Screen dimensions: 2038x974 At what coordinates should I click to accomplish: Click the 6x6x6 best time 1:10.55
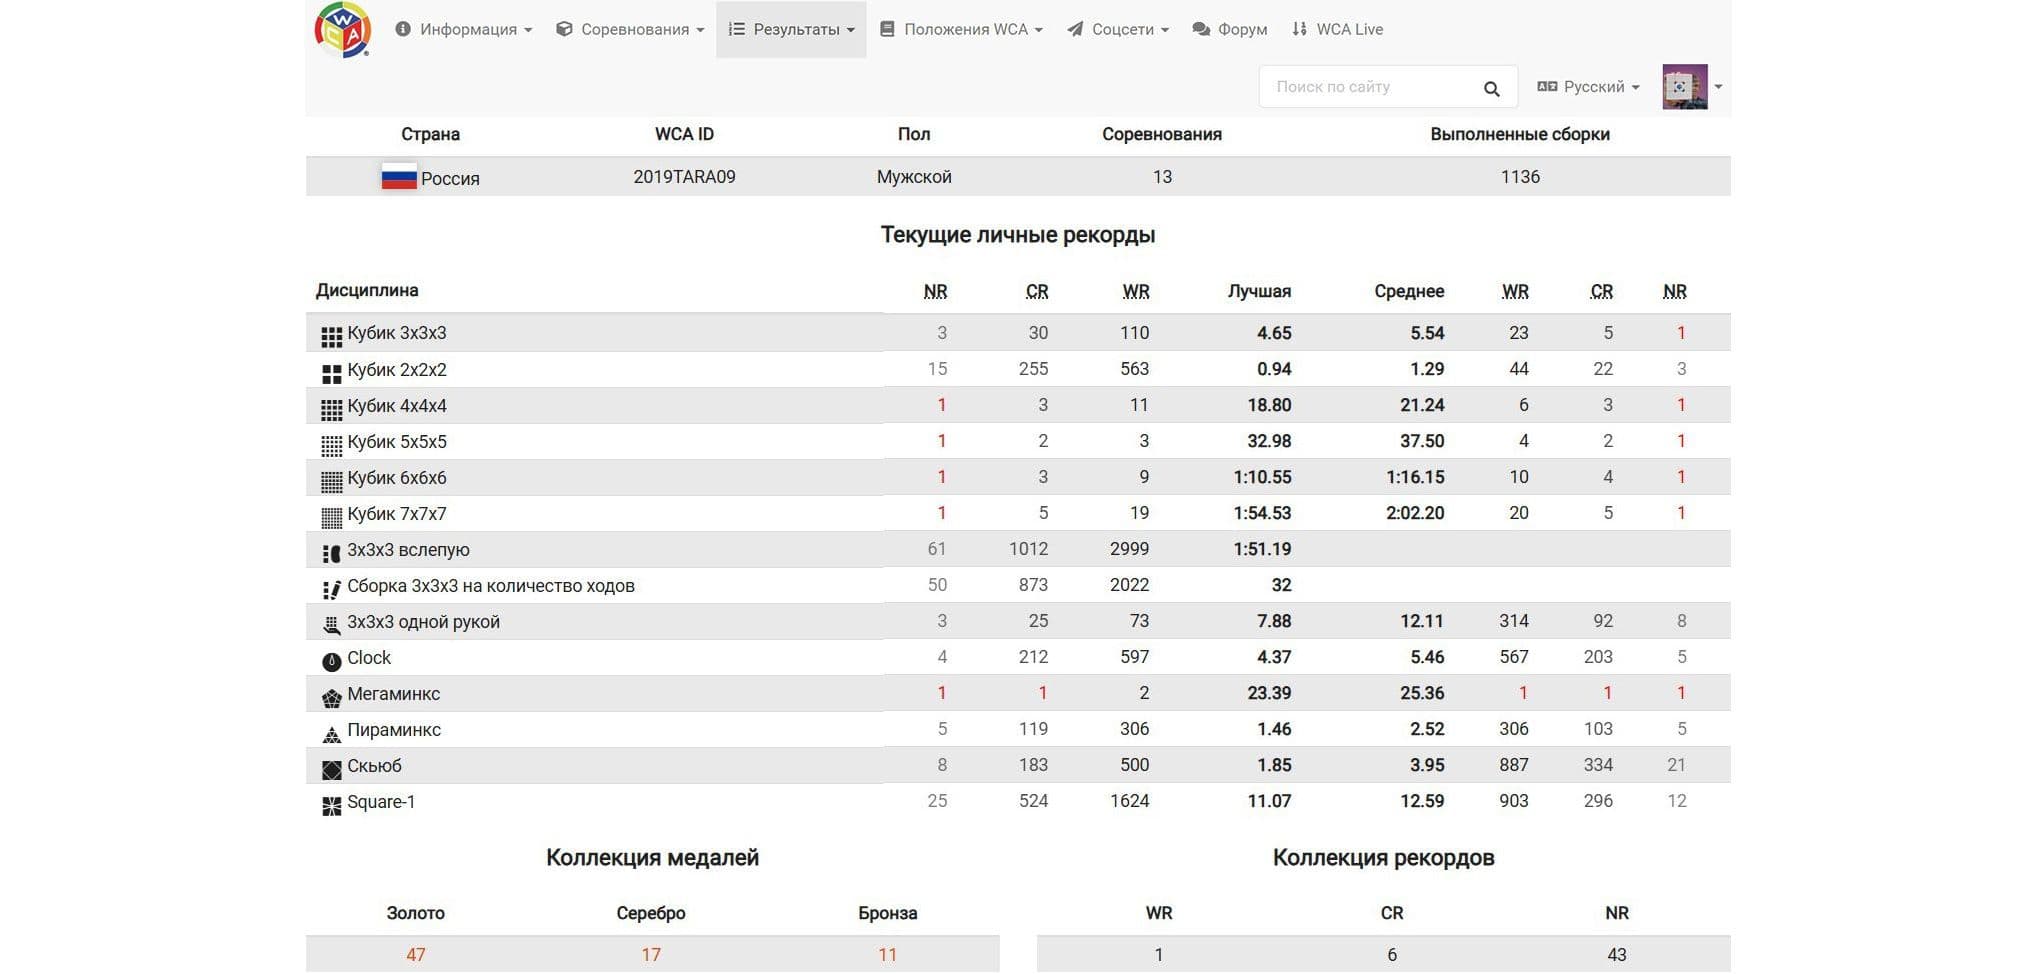(1262, 477)
